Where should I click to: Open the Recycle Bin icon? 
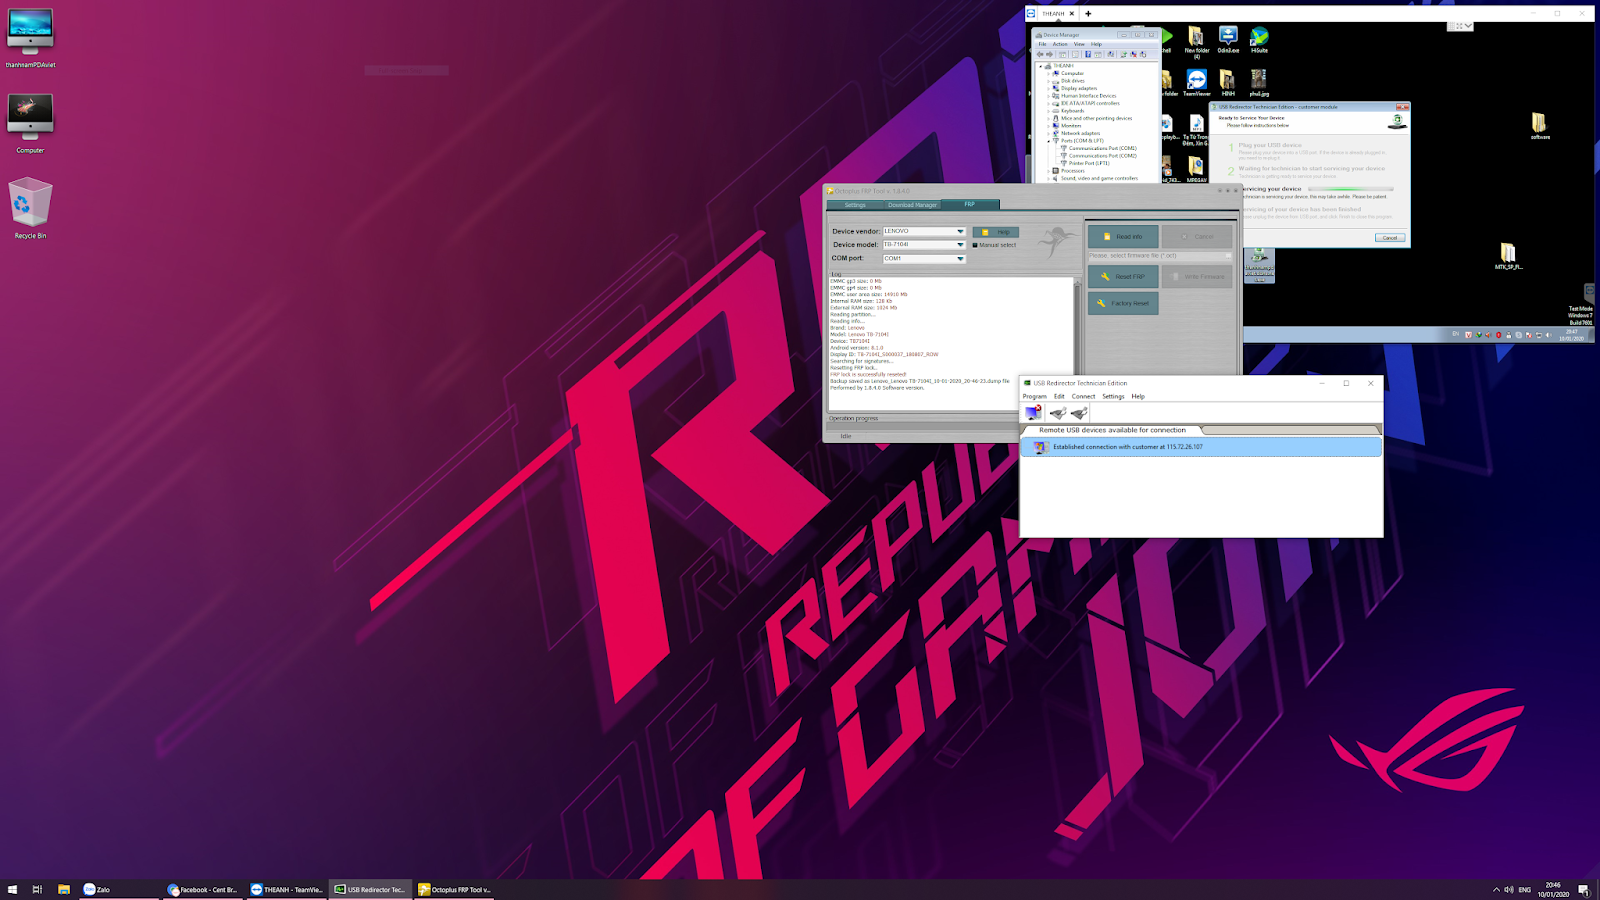(30, 208)
